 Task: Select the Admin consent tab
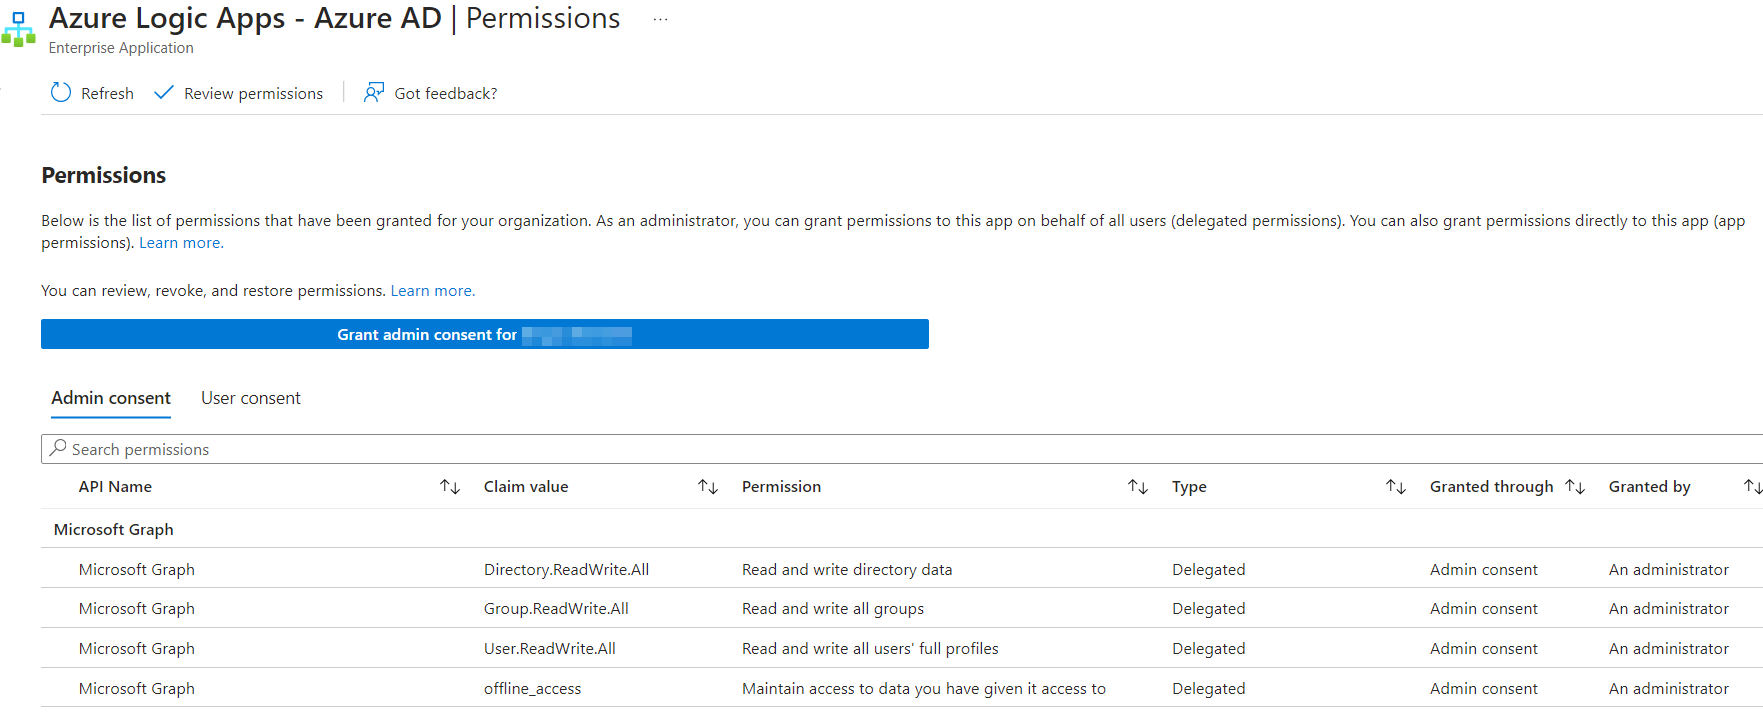[x=111, y=398]
